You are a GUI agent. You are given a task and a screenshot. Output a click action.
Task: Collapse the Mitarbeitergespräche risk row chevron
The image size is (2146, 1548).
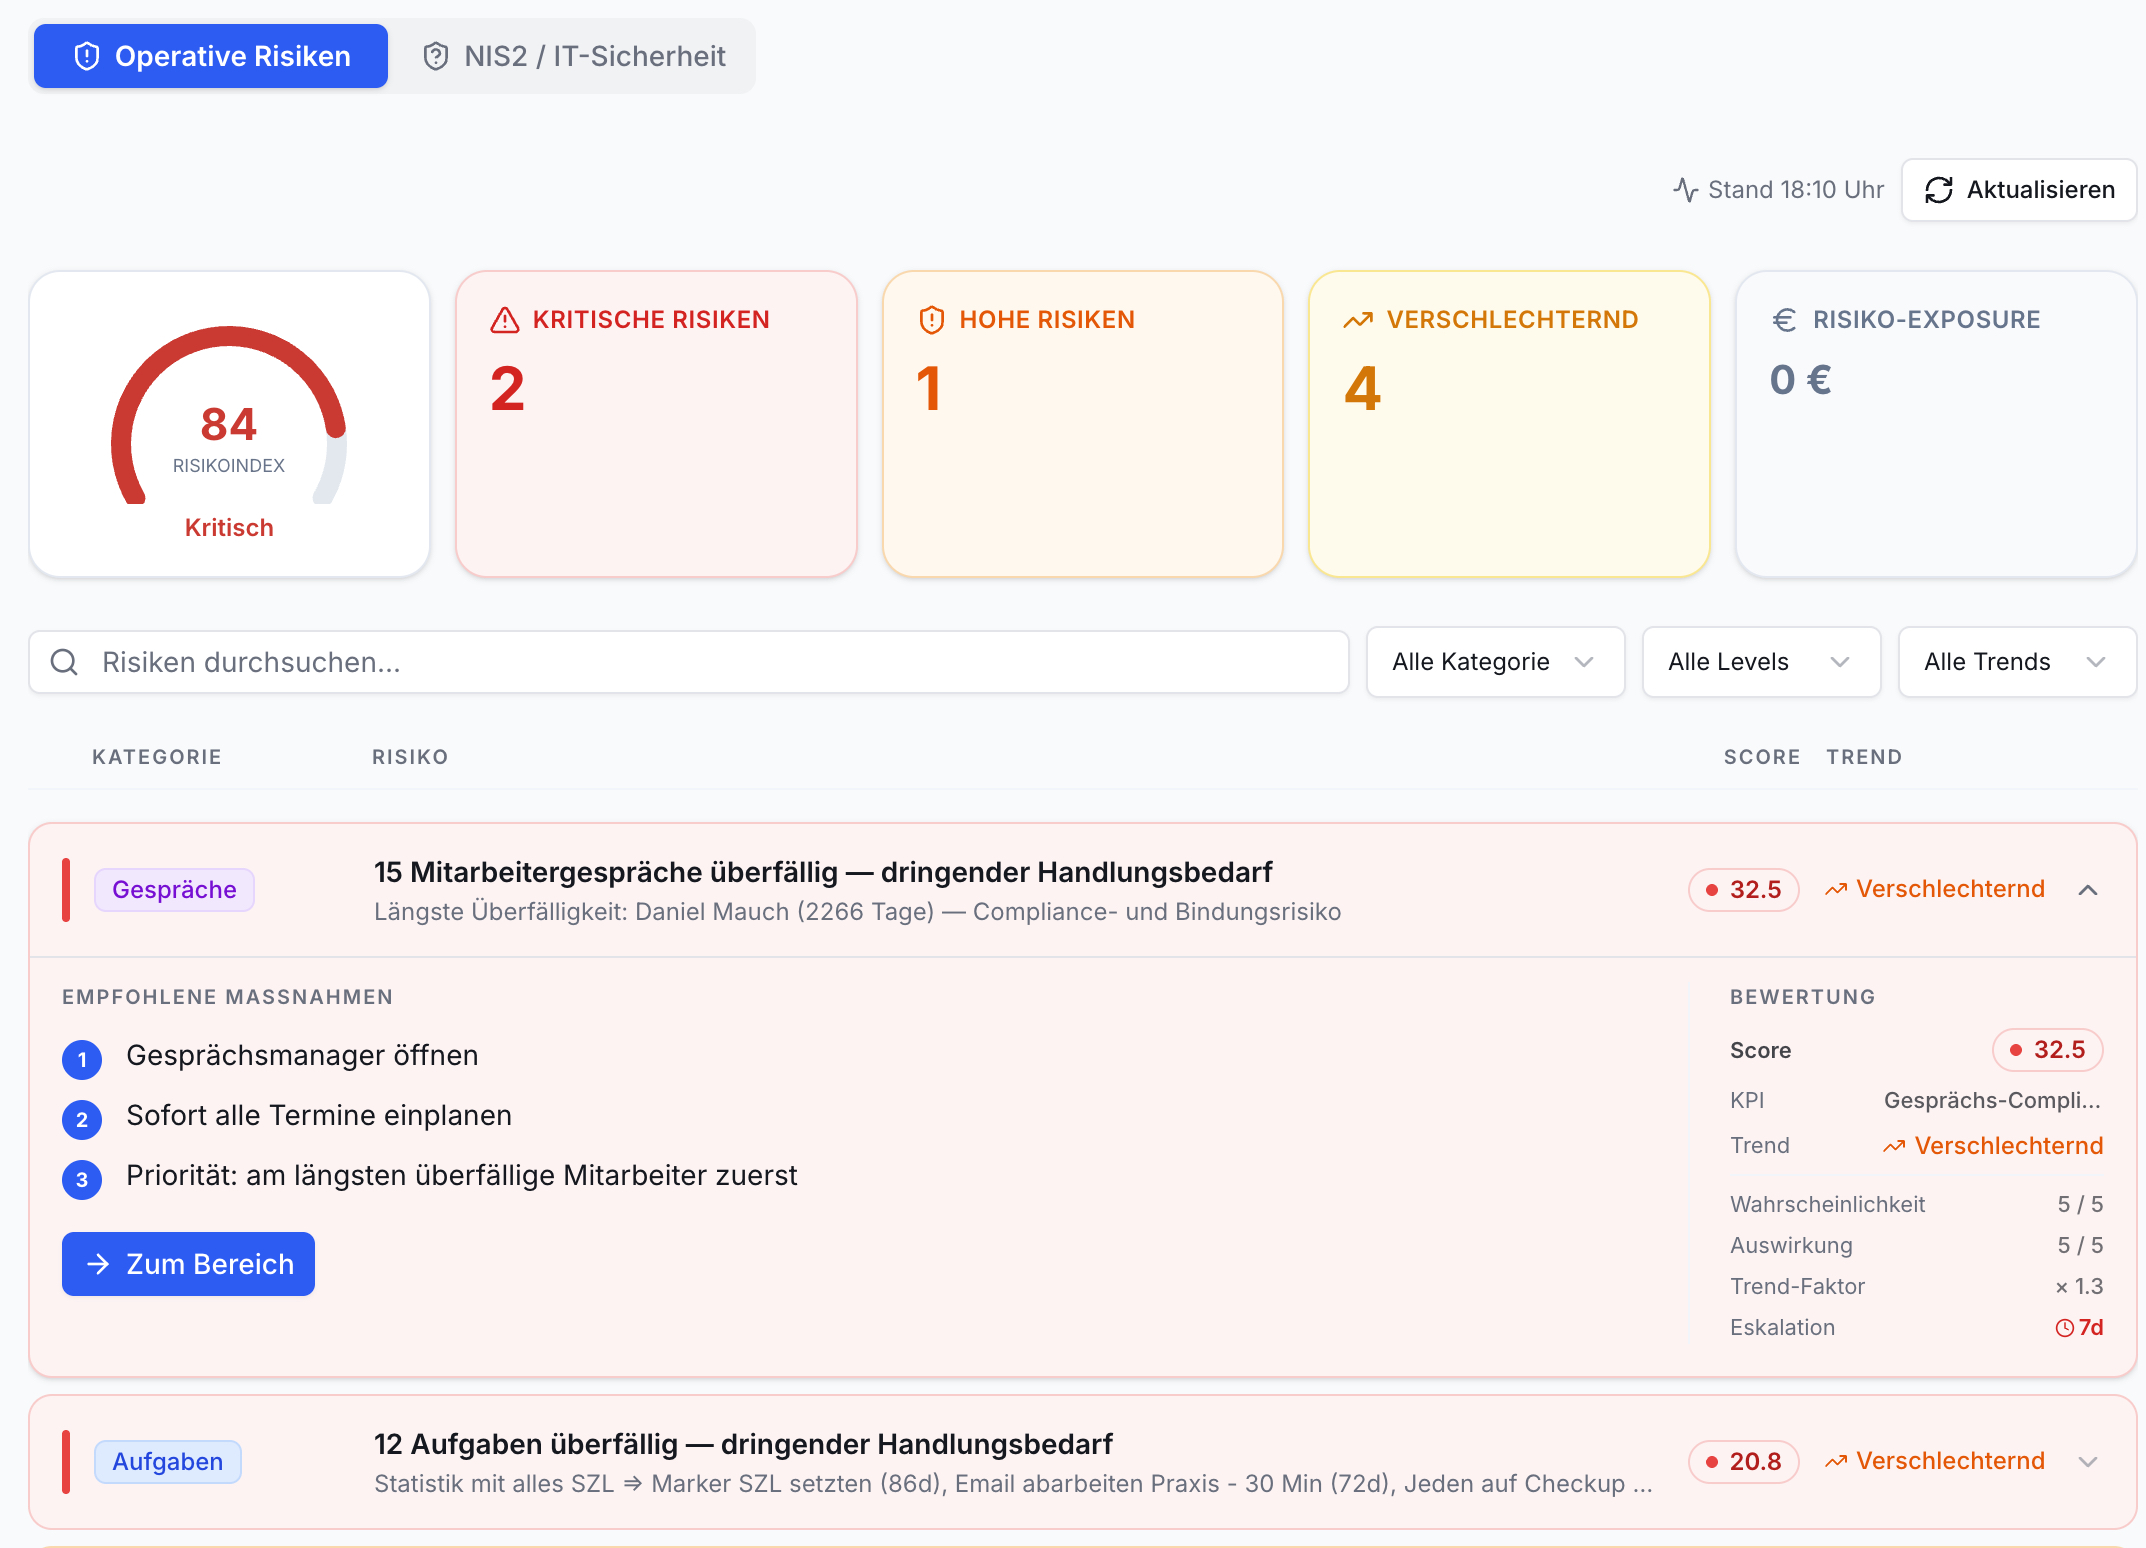pos(2088,890)
